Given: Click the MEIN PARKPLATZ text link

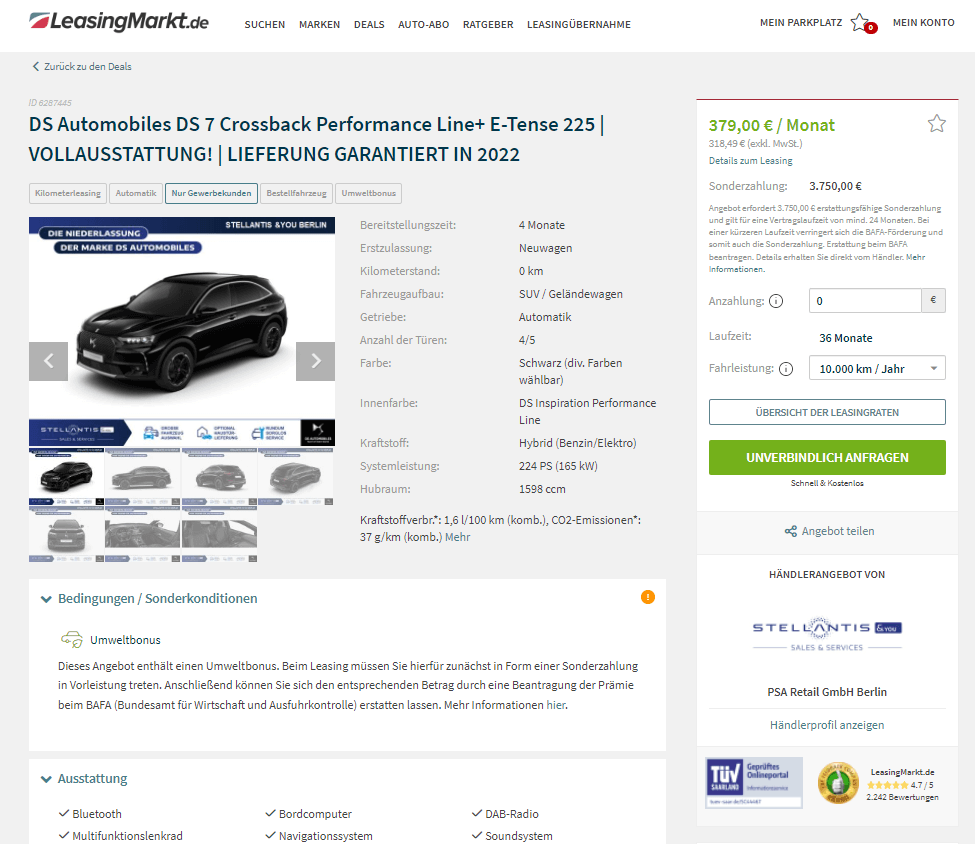Looking at the screenshot, I should 801,22.
